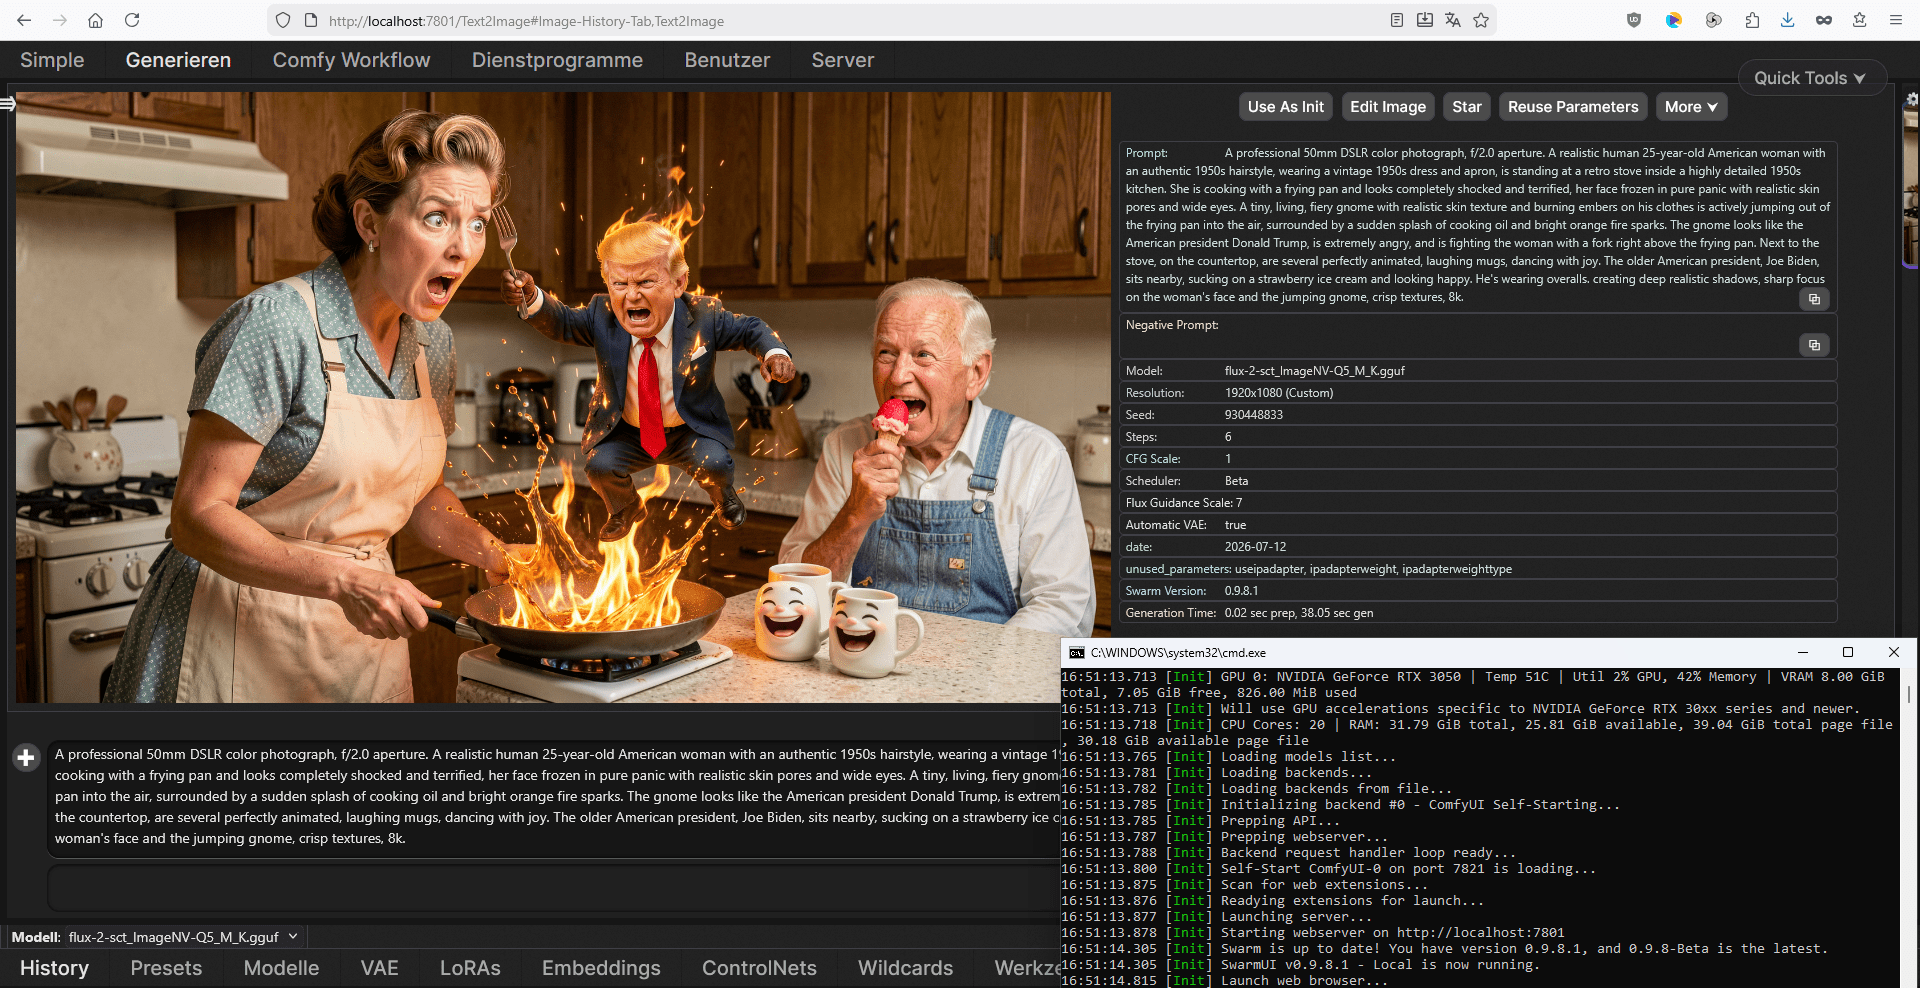The height and width of the screenshot is (988, 1920).
Task: Open the More dropdown above image metadata
Action: point(1691,107)
